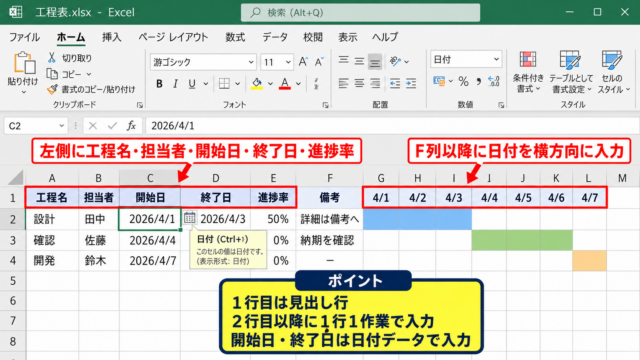Click the Copy (コピー) icon

click(52, 74)
